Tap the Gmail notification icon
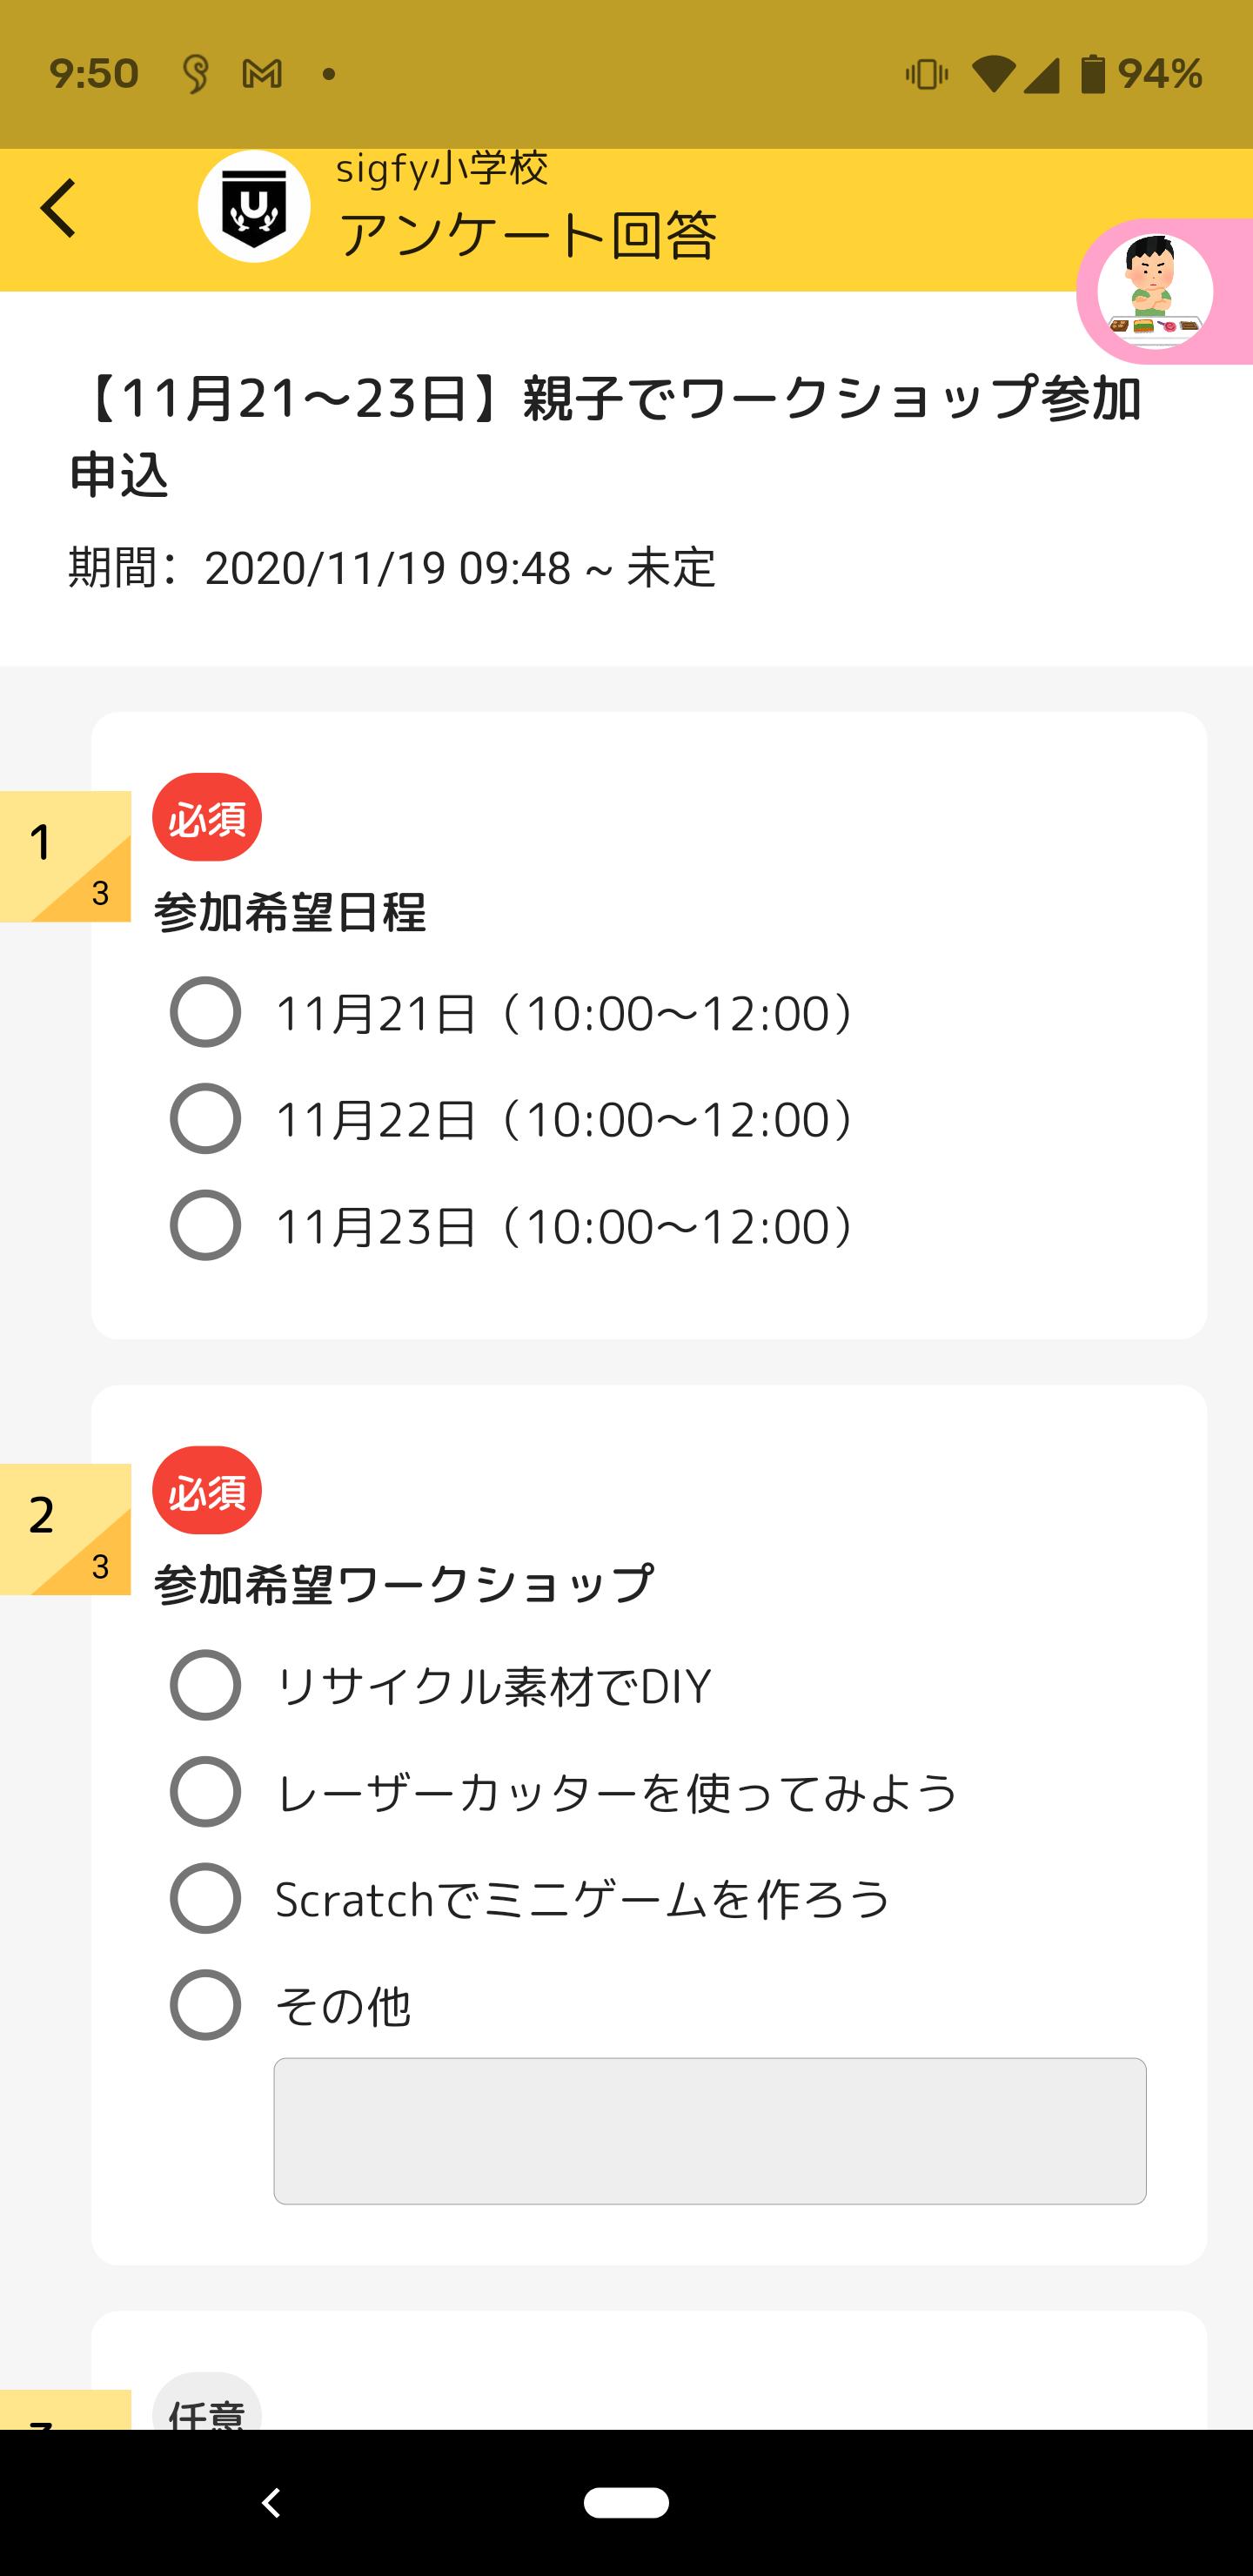The width and height of the screenshot is (1253, 2576). (262, 74)
